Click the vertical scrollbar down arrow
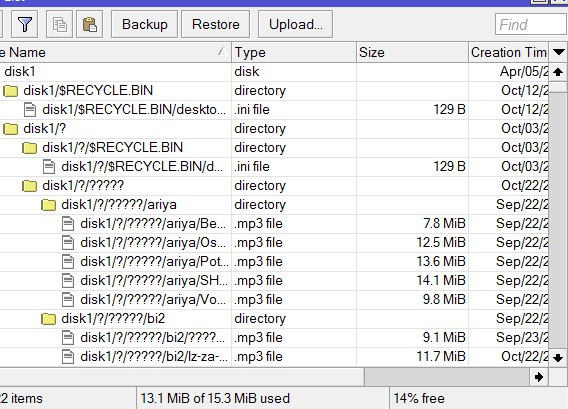 [x=558, y=358]
